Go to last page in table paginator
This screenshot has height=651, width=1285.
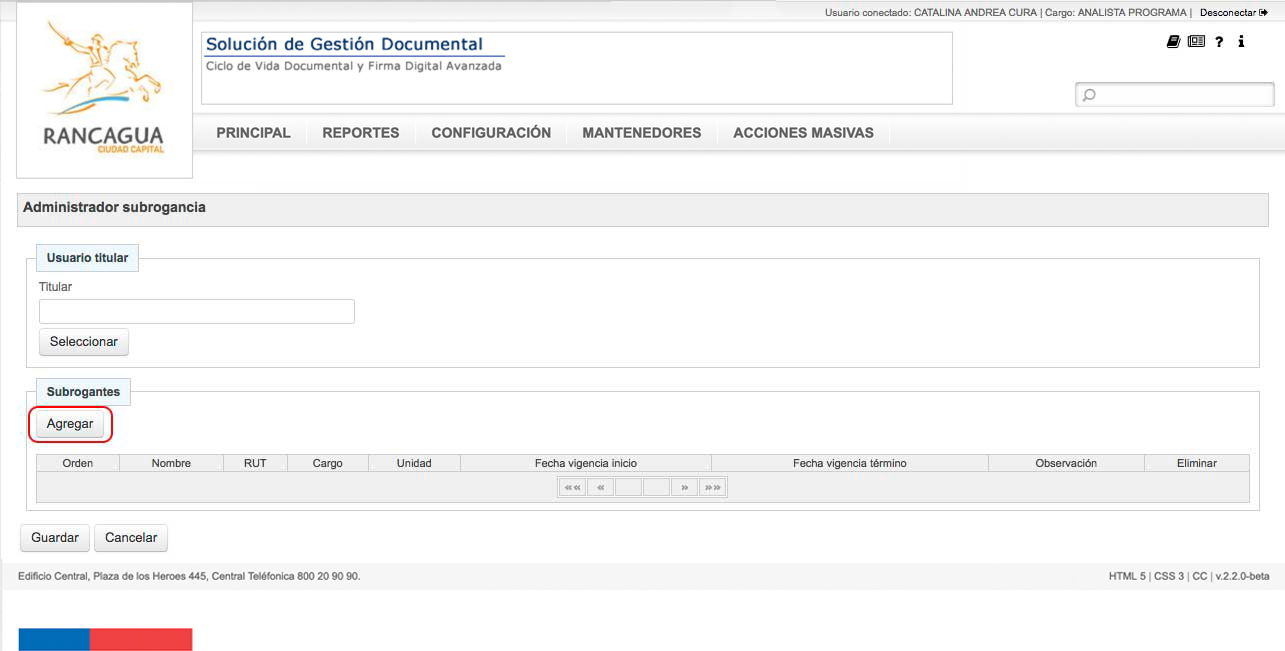713,488
